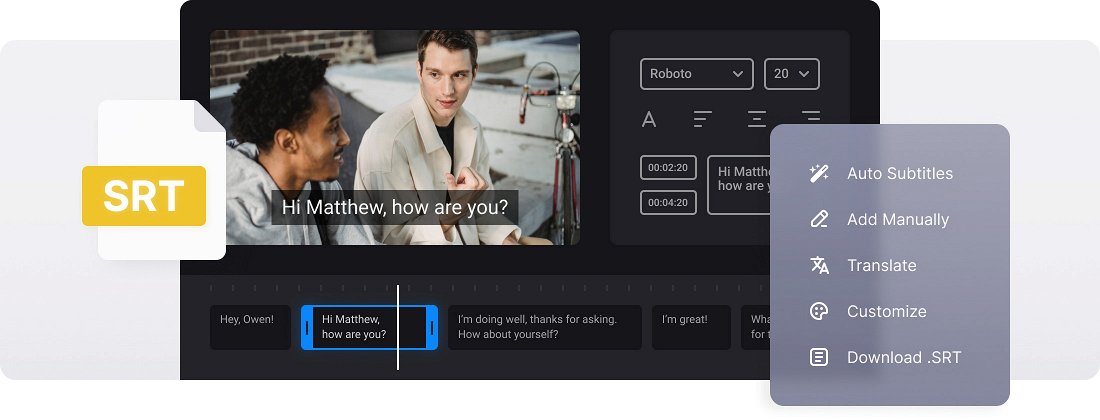Click the Customize palette icon
Viewport: 1100px width, 420px height.
[x=819, y=311]
